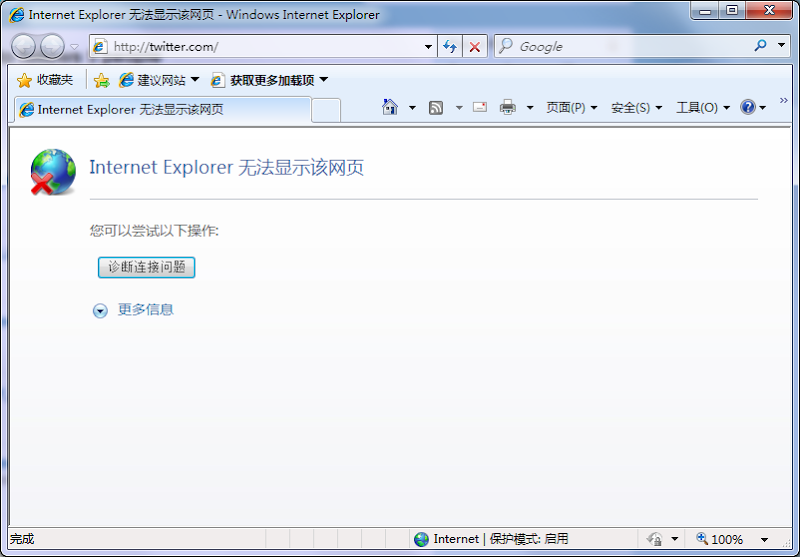Click the IE logo in title bar
Image resolution: width=800 pixels, height=557 pixels.
pos(17,15)
